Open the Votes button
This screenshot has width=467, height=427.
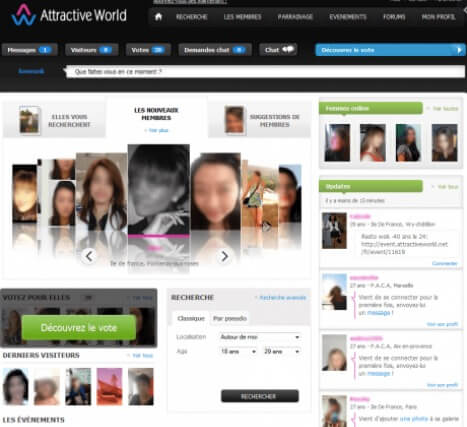[x=148, y=50]
